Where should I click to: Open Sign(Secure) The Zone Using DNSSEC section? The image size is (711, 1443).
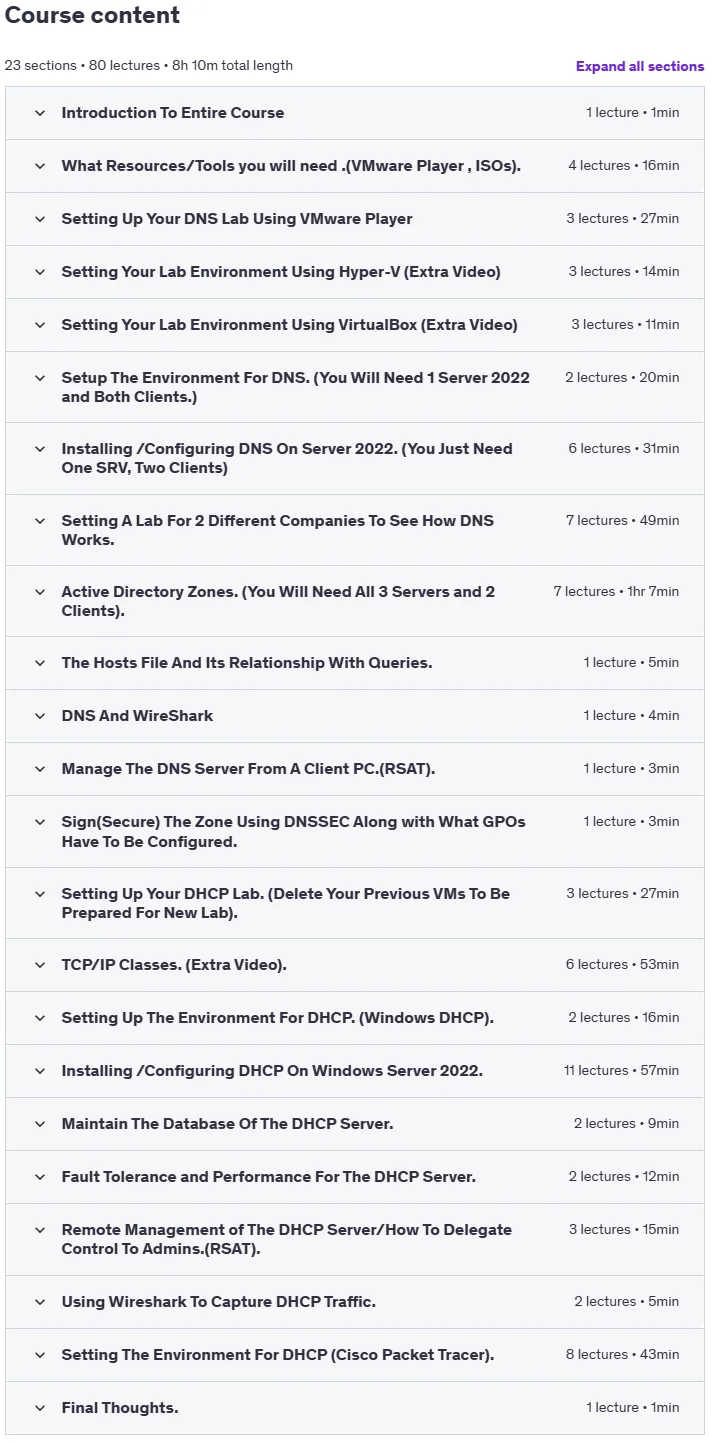pyautogui.click(x=293, y=832)
